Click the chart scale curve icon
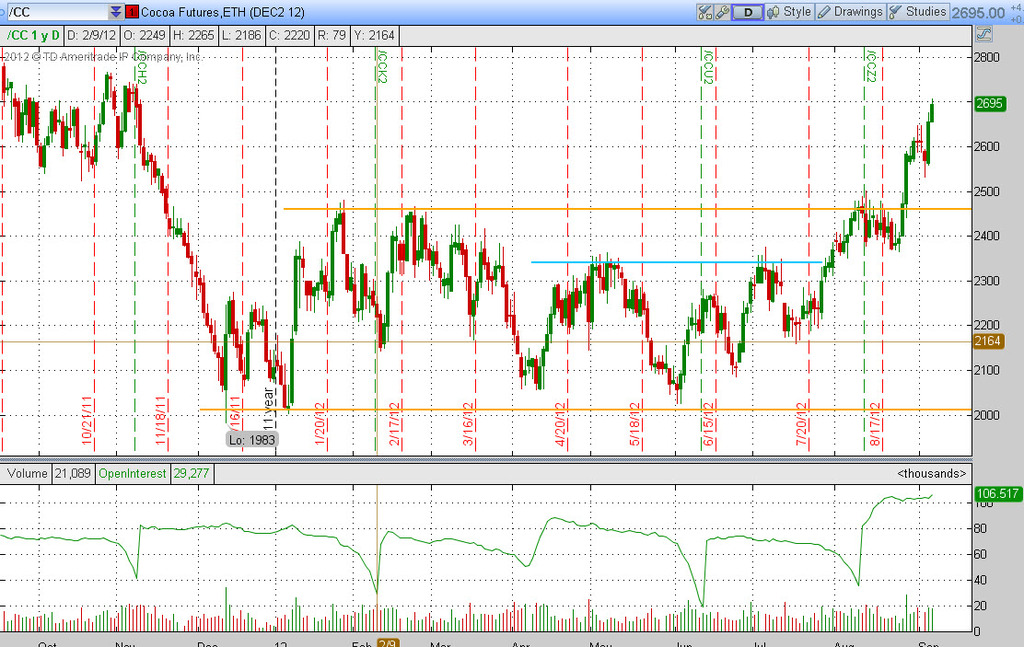This screenshot has height=647, width=1024. pos(982,34)
